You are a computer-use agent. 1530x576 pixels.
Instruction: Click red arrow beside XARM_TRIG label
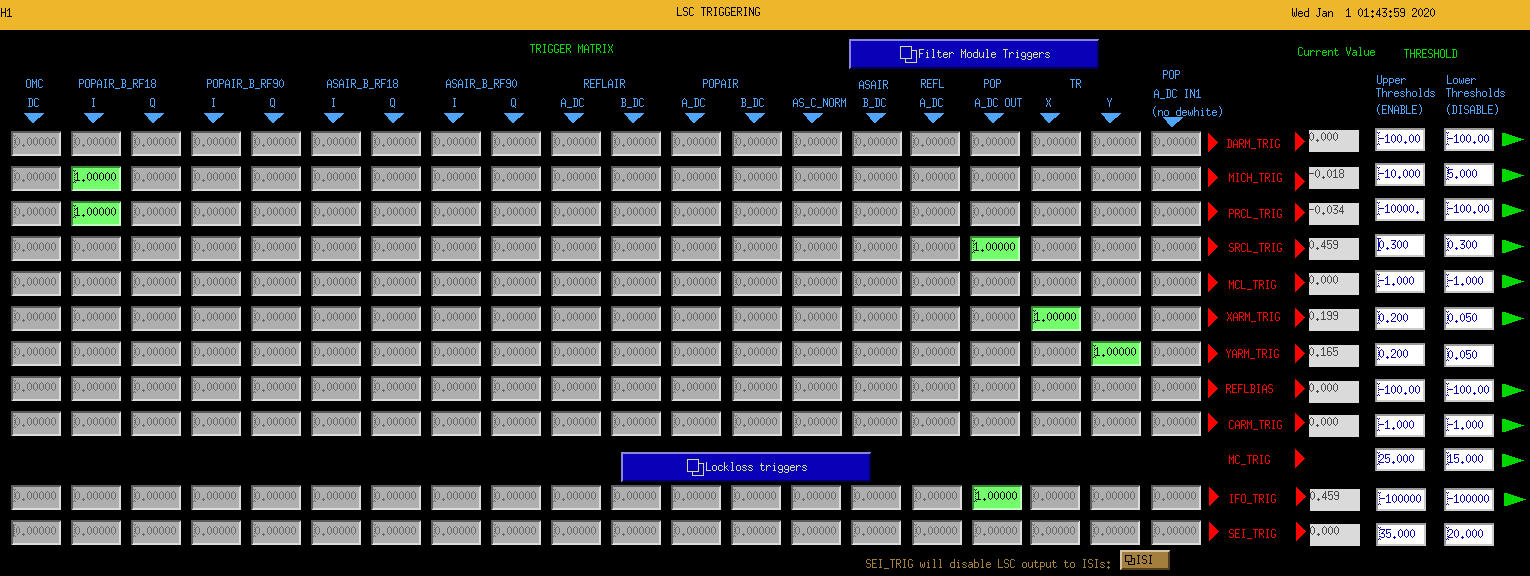1214,317
